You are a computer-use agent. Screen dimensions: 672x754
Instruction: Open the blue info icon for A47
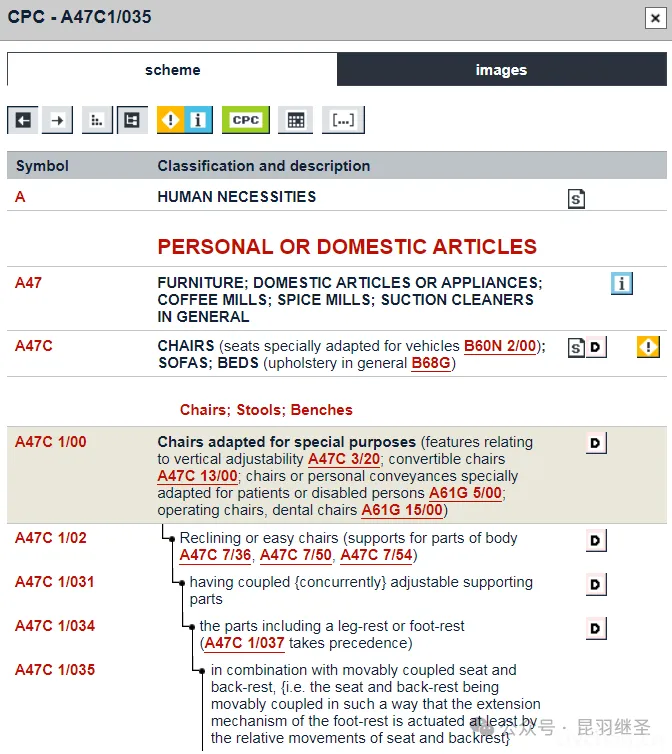(x=622, y=284)
